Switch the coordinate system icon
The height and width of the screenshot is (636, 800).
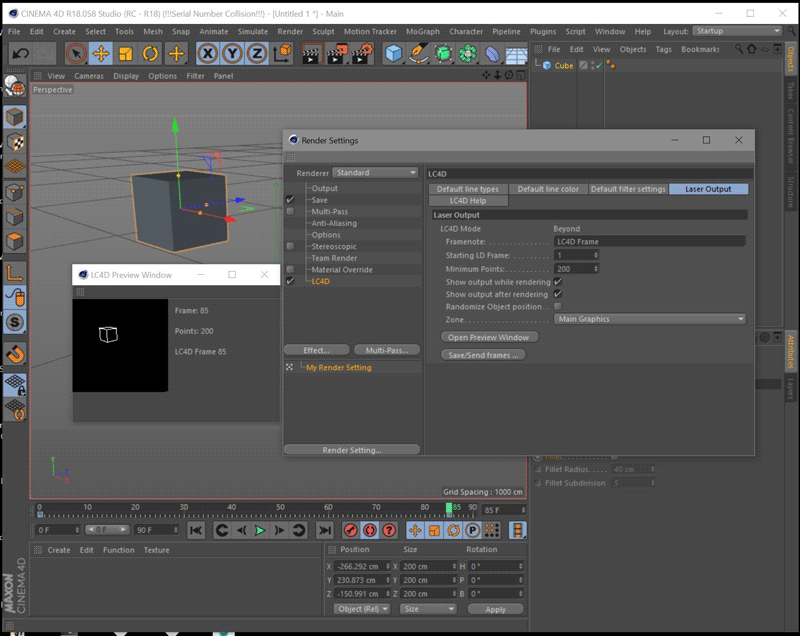point(282,53)
